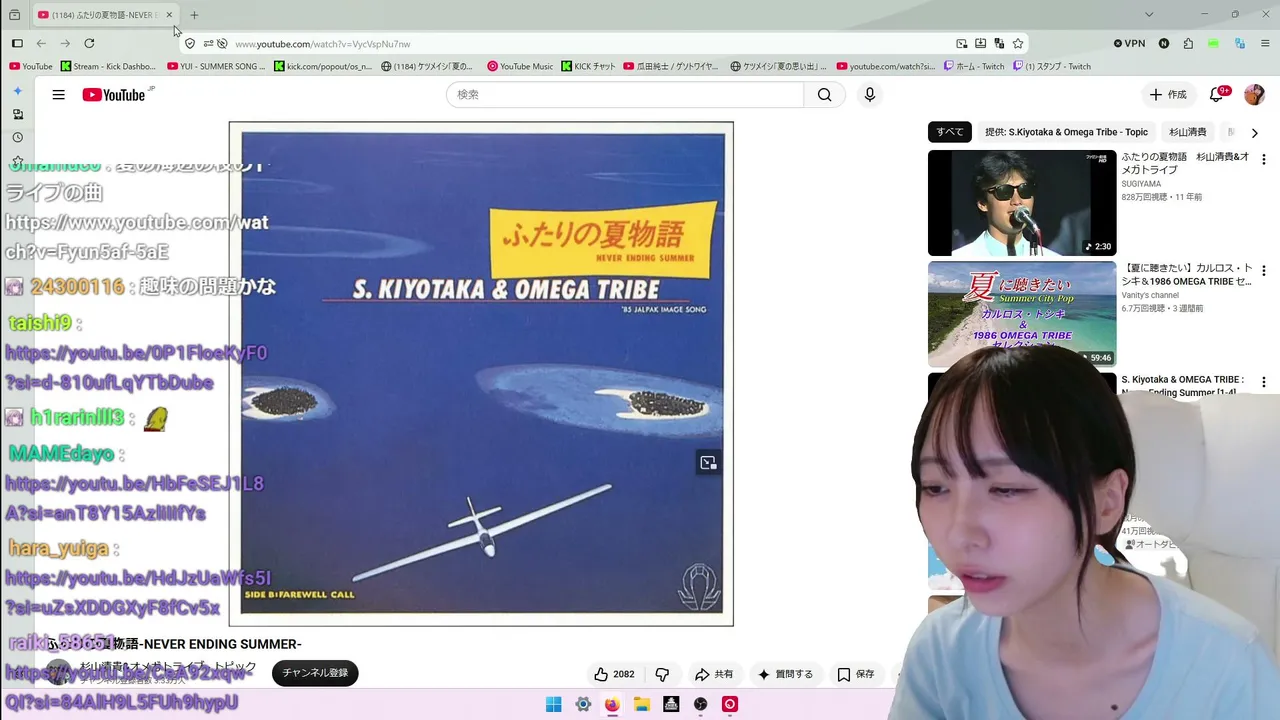Open the sidebar AI sparkle icon

[17, 91]
